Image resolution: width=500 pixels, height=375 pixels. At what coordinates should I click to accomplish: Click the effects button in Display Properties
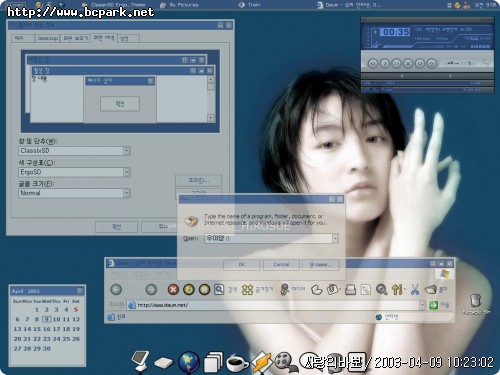pos(198,180)
